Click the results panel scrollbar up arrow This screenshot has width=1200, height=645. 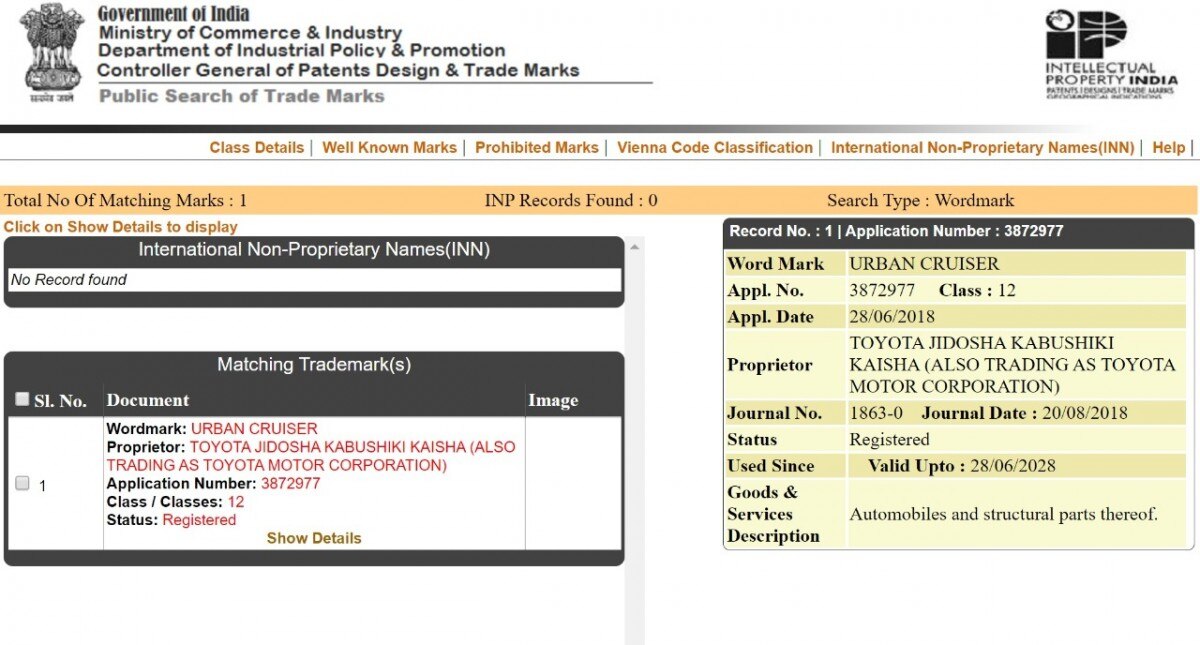634,245
